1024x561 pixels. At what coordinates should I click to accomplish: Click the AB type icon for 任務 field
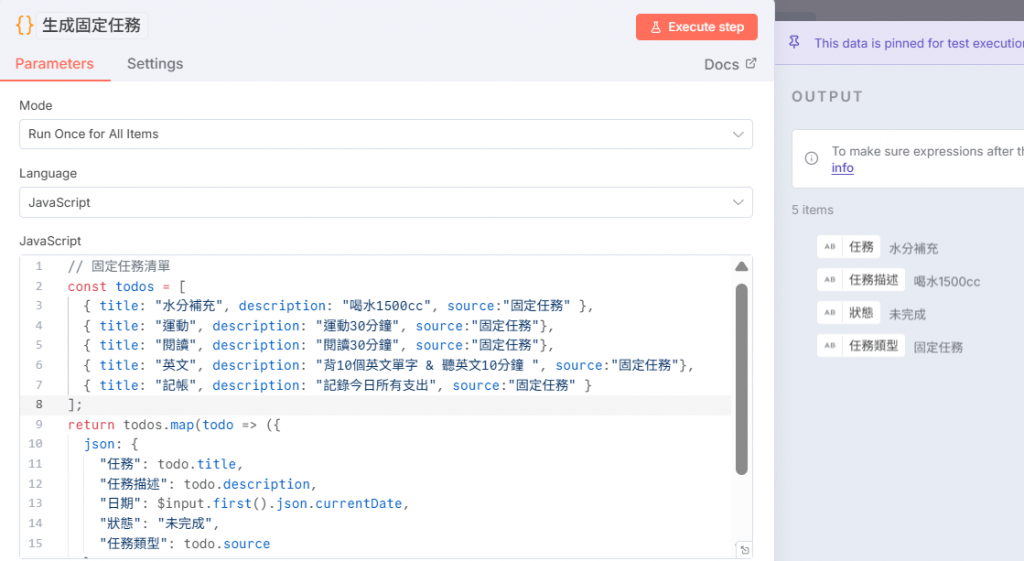point(829,247)
